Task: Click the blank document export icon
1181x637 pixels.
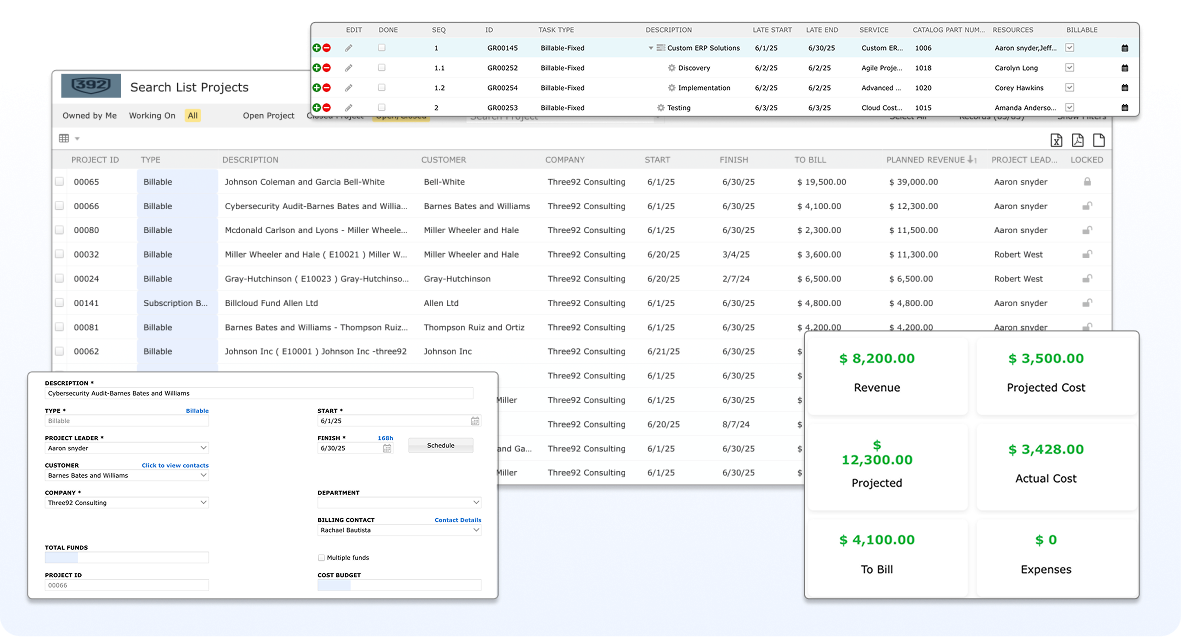Action: coord(1099,140)
